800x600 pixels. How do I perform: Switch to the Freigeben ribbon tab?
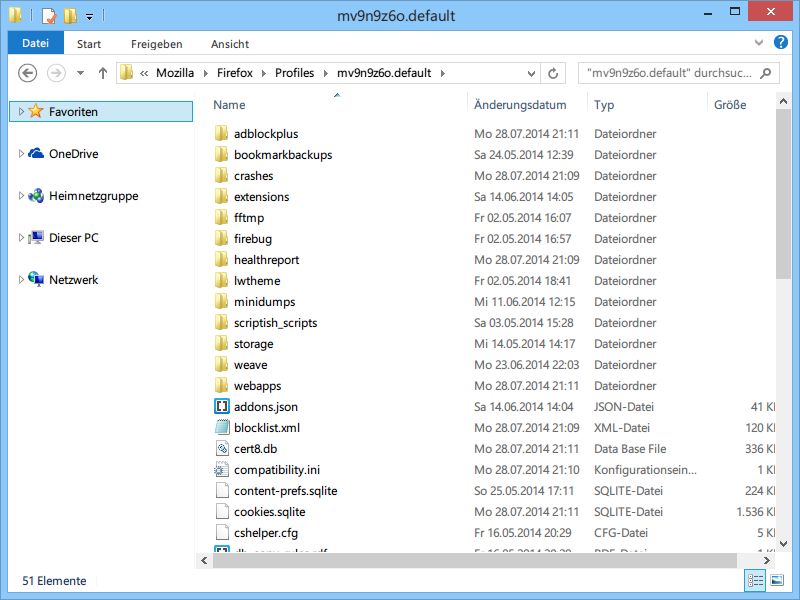(x=157, y=44)
